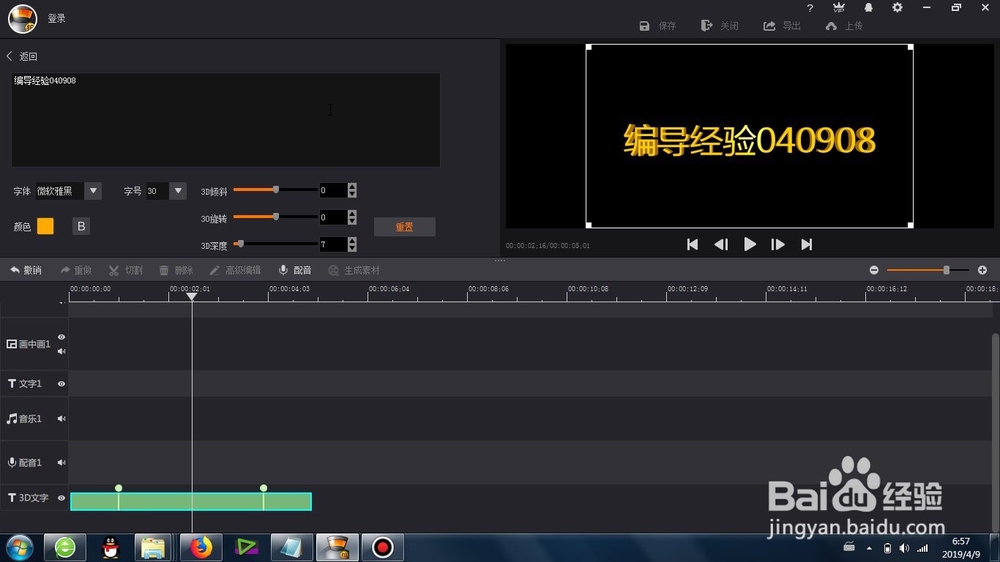Click the 3D深度 value stepper arrows
This screenshot has height=562, width=1000.
point(352,244)
